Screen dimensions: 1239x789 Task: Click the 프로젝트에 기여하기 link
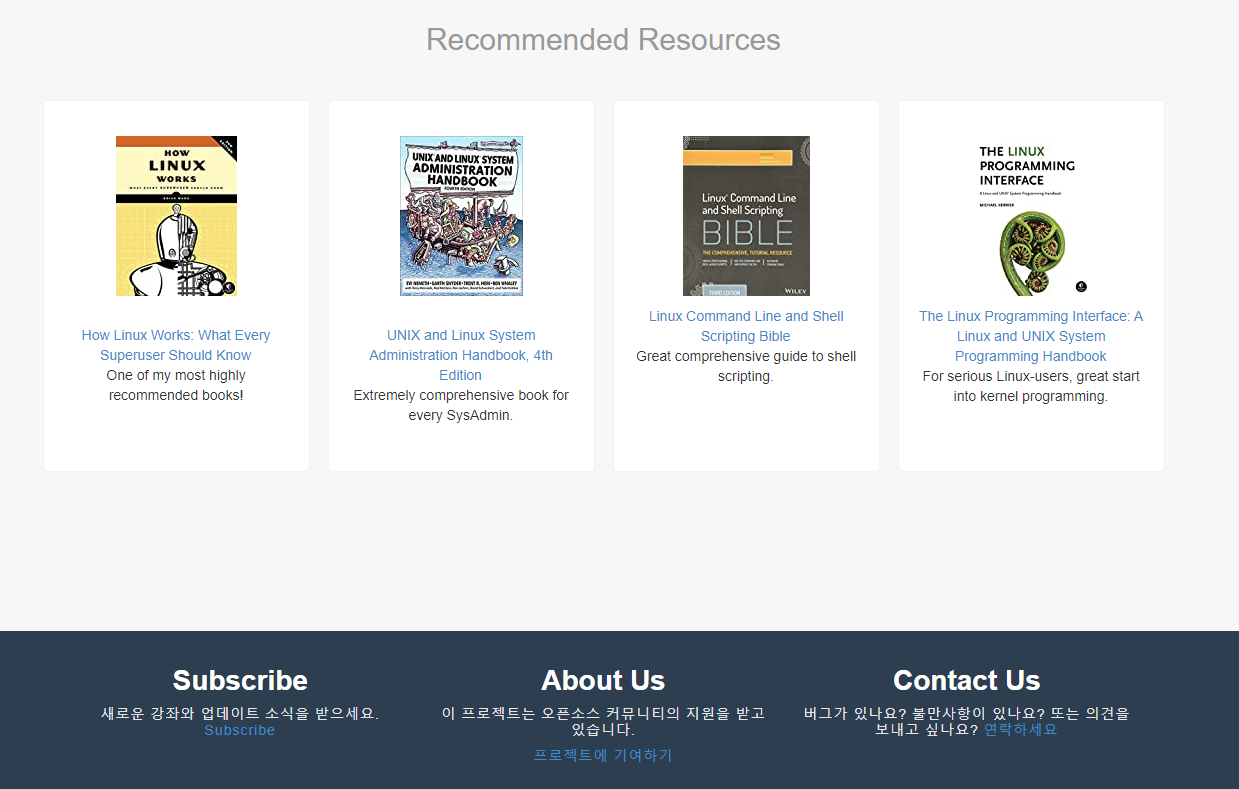[603, 755]
